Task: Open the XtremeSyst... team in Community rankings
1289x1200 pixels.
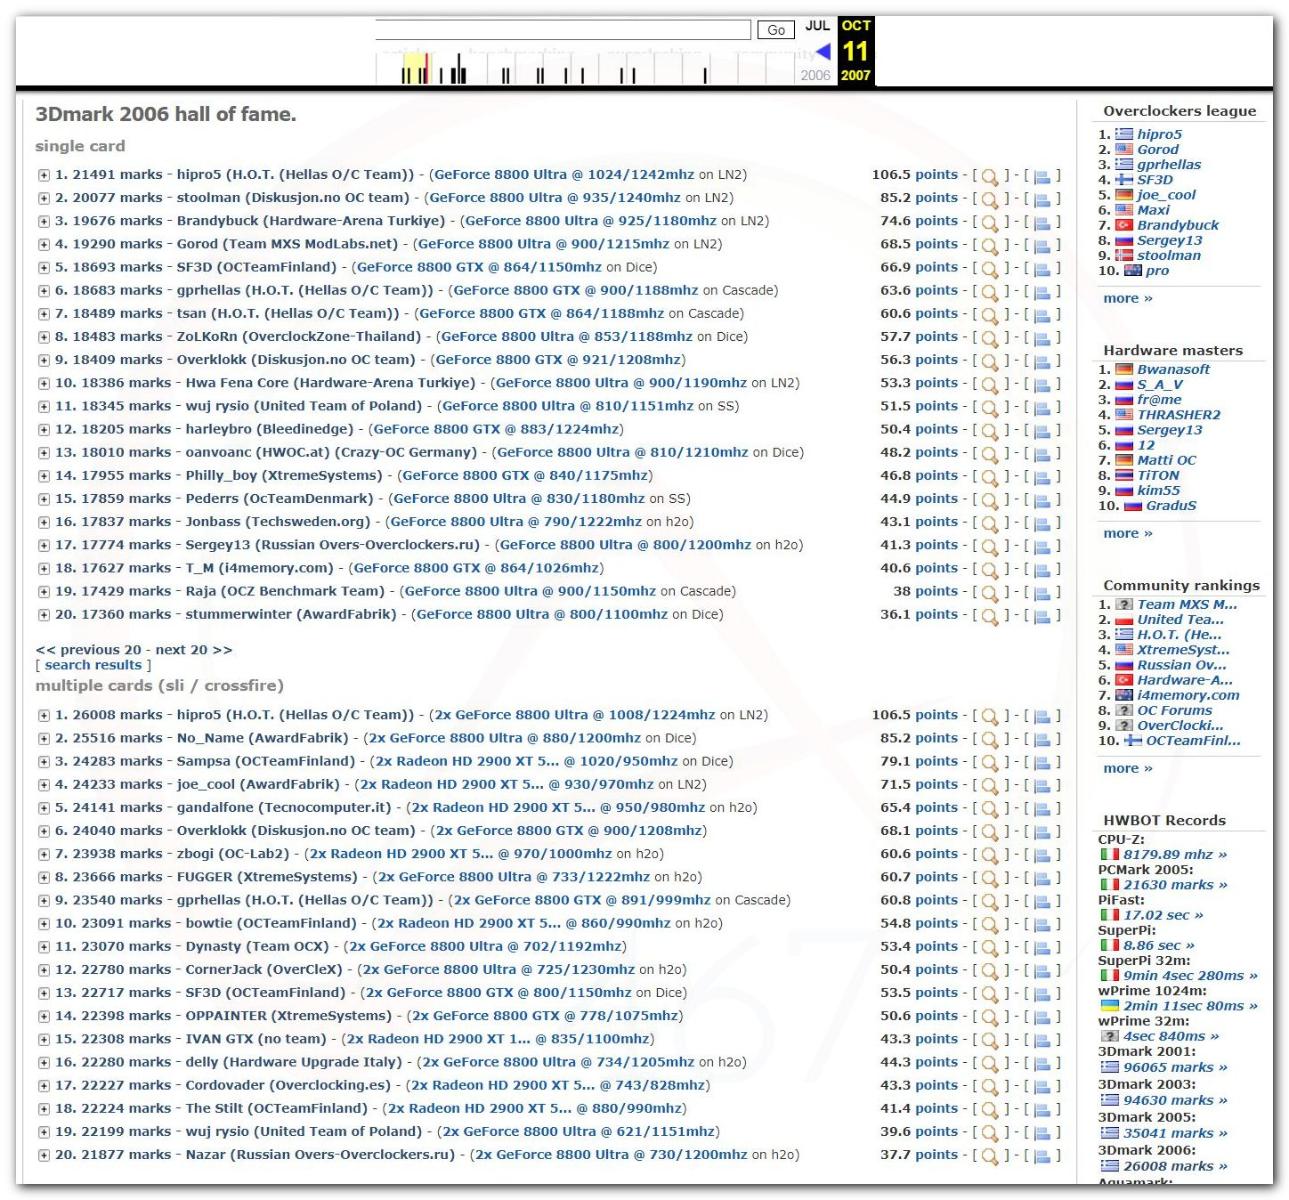Action: (1183, 650)
